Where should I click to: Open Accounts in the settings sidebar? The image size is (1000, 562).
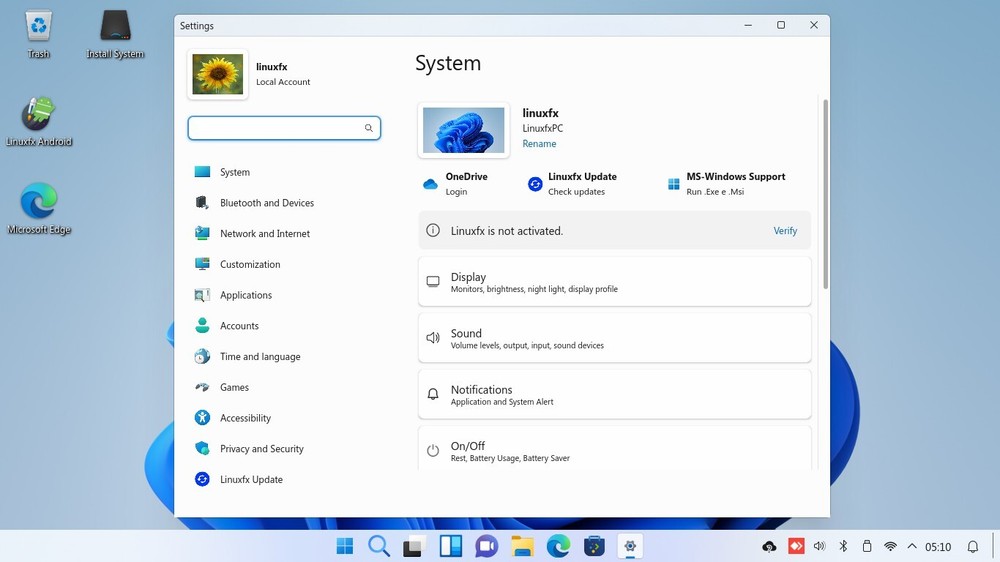click(239, 326)
